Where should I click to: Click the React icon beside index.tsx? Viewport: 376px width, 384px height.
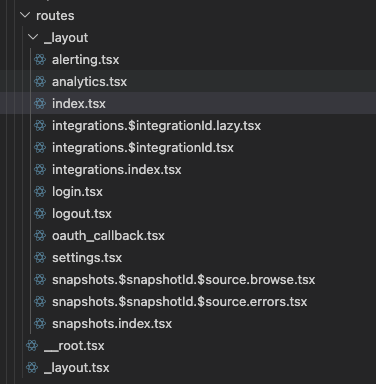[40, 104]
